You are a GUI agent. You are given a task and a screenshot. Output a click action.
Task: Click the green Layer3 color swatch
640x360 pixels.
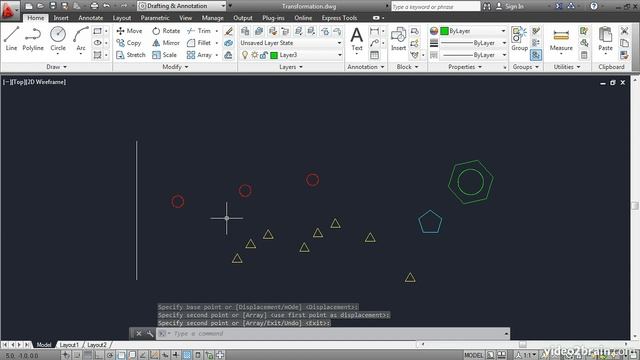point(274,55)
